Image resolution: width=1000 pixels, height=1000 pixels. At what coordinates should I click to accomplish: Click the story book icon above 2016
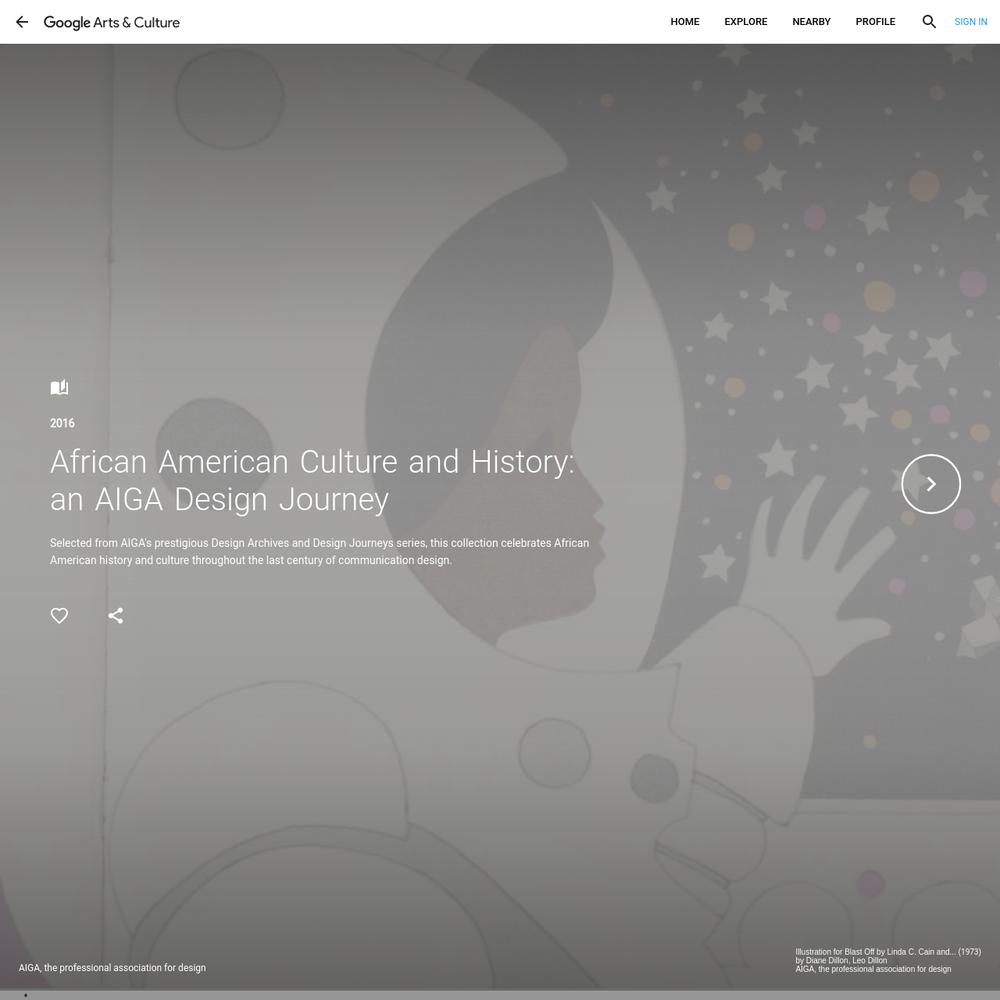(x=59, y=387)
